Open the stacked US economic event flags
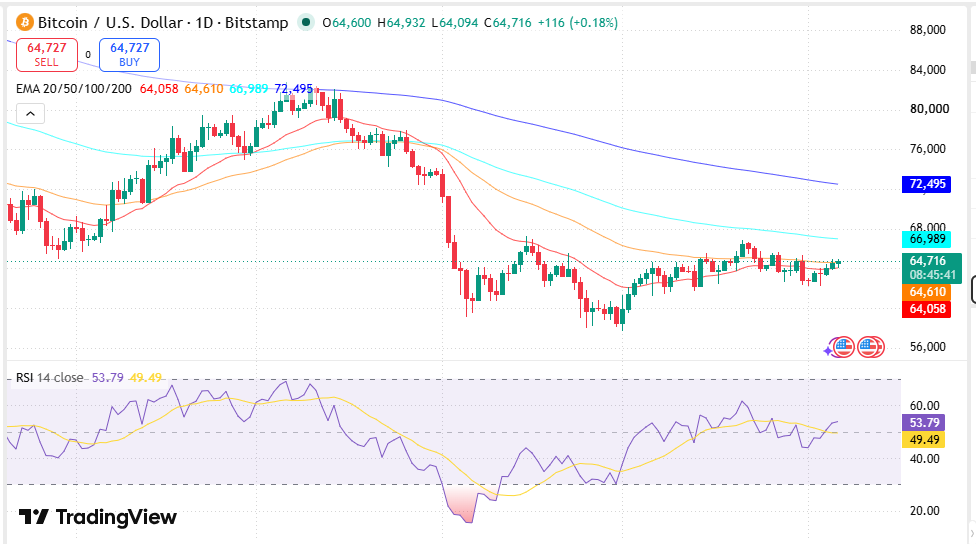 pyautogui.click(x=871, y=347)
